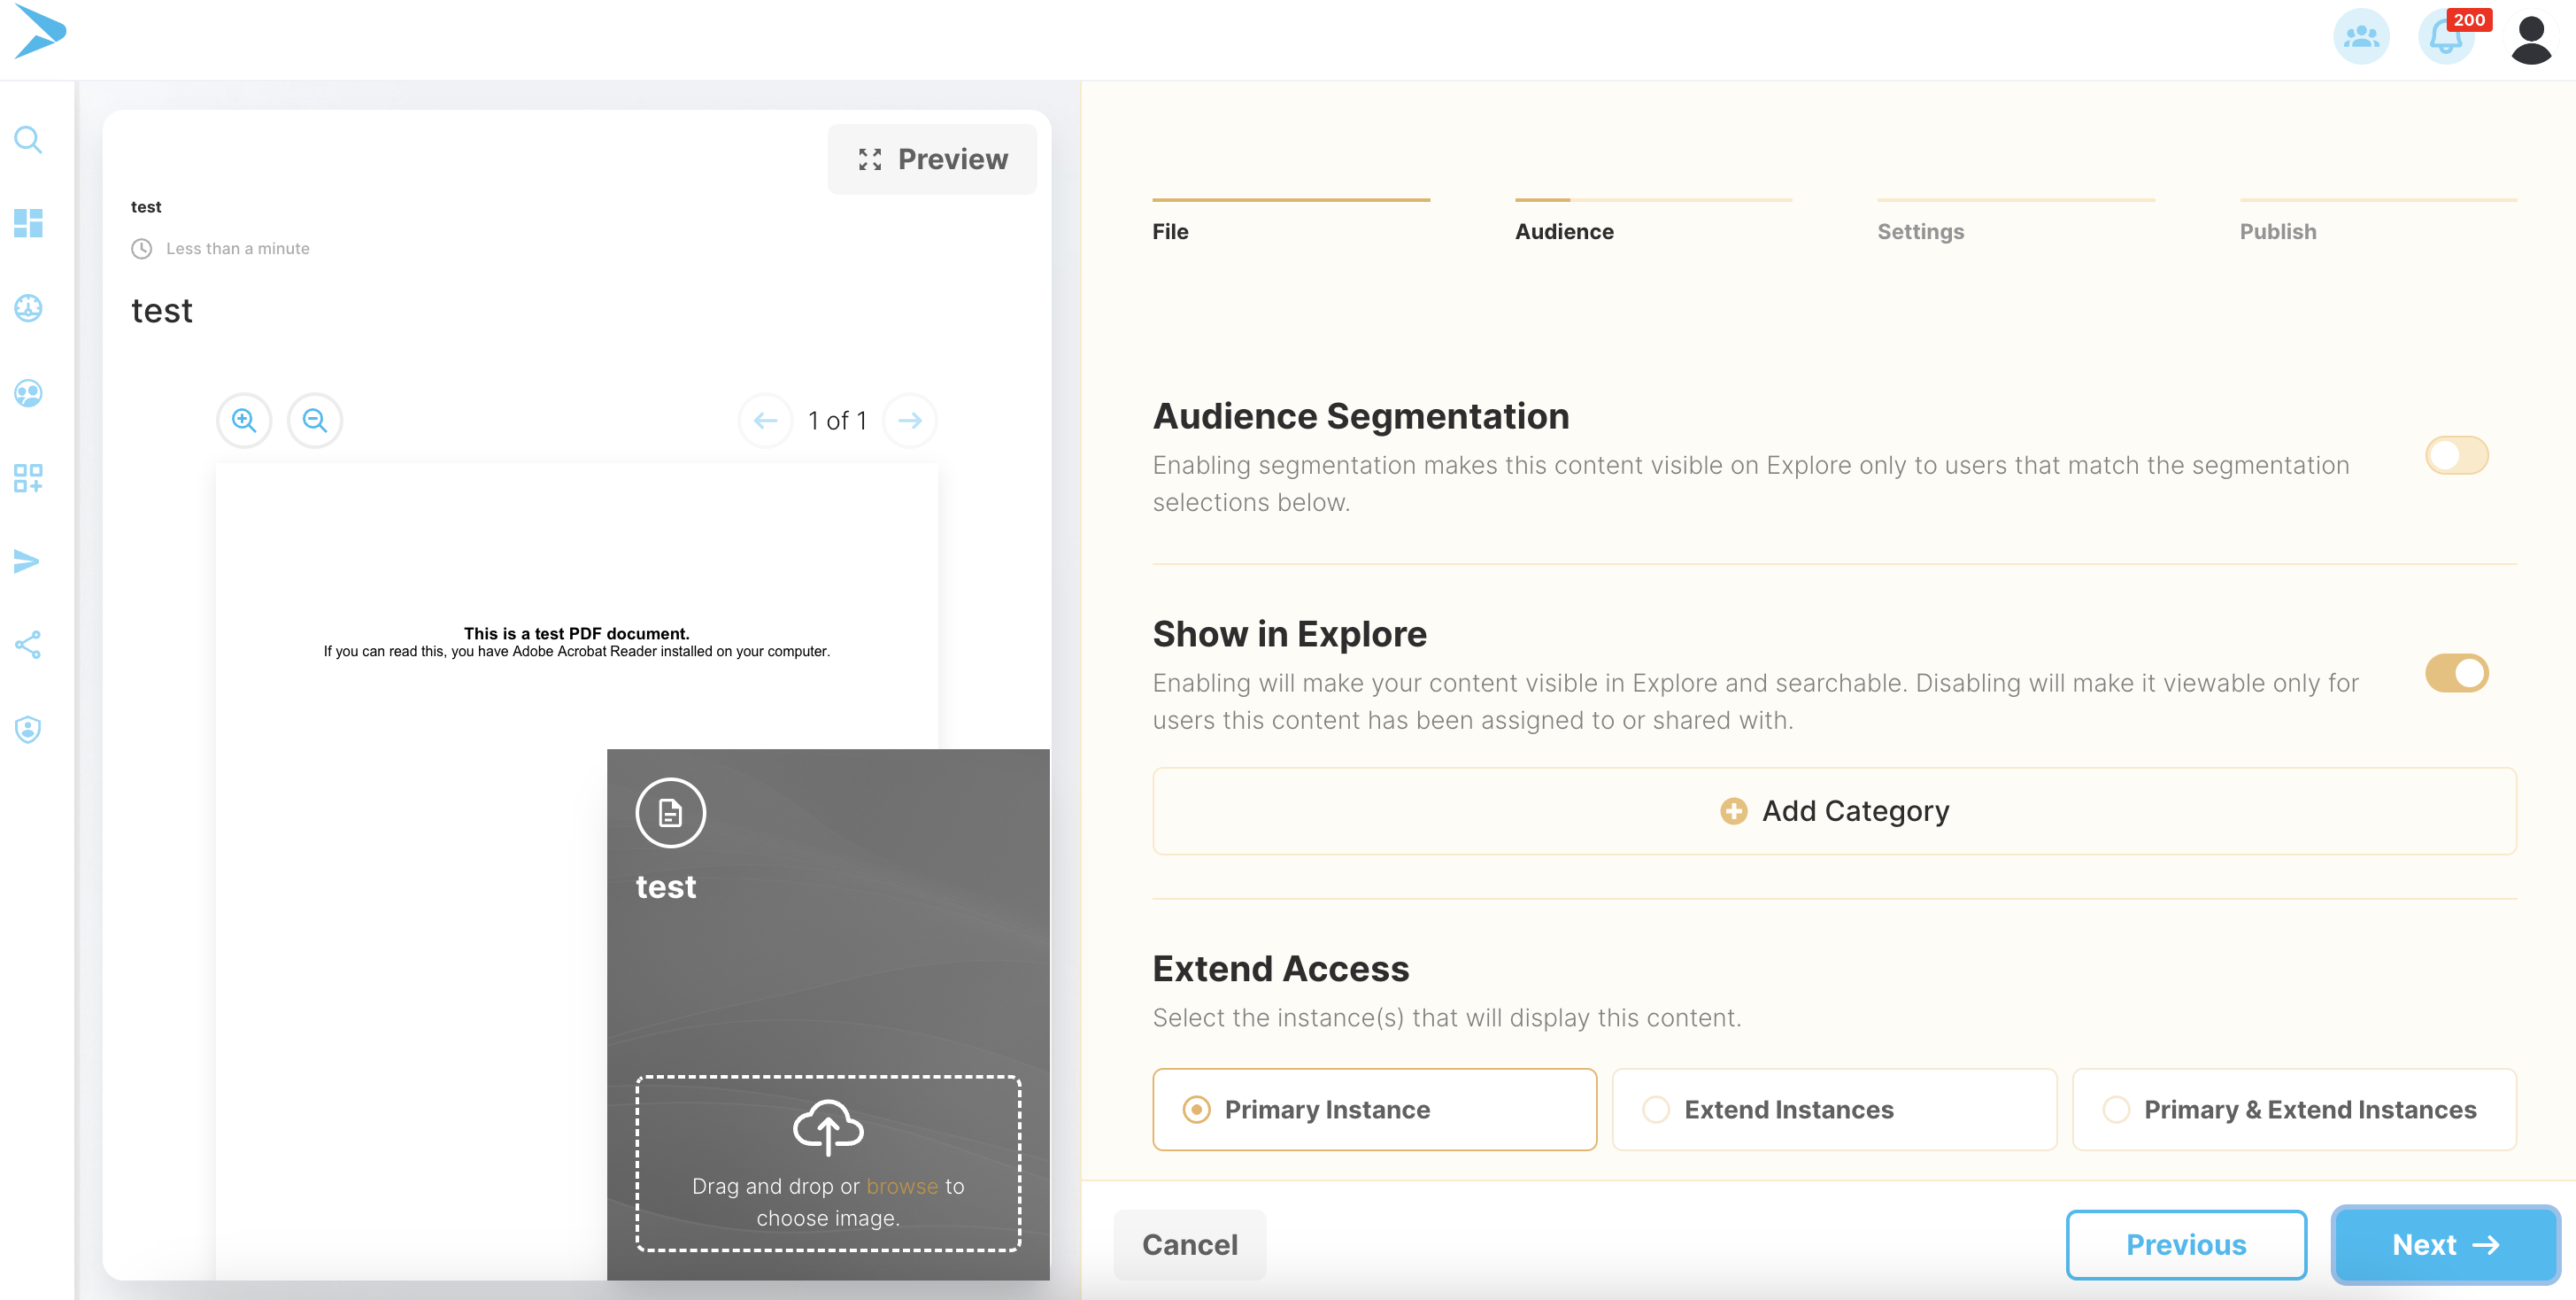
Task: Open the send paper-plane icon in sidebar
Action: pyautogui.click(x=28, y=561)
